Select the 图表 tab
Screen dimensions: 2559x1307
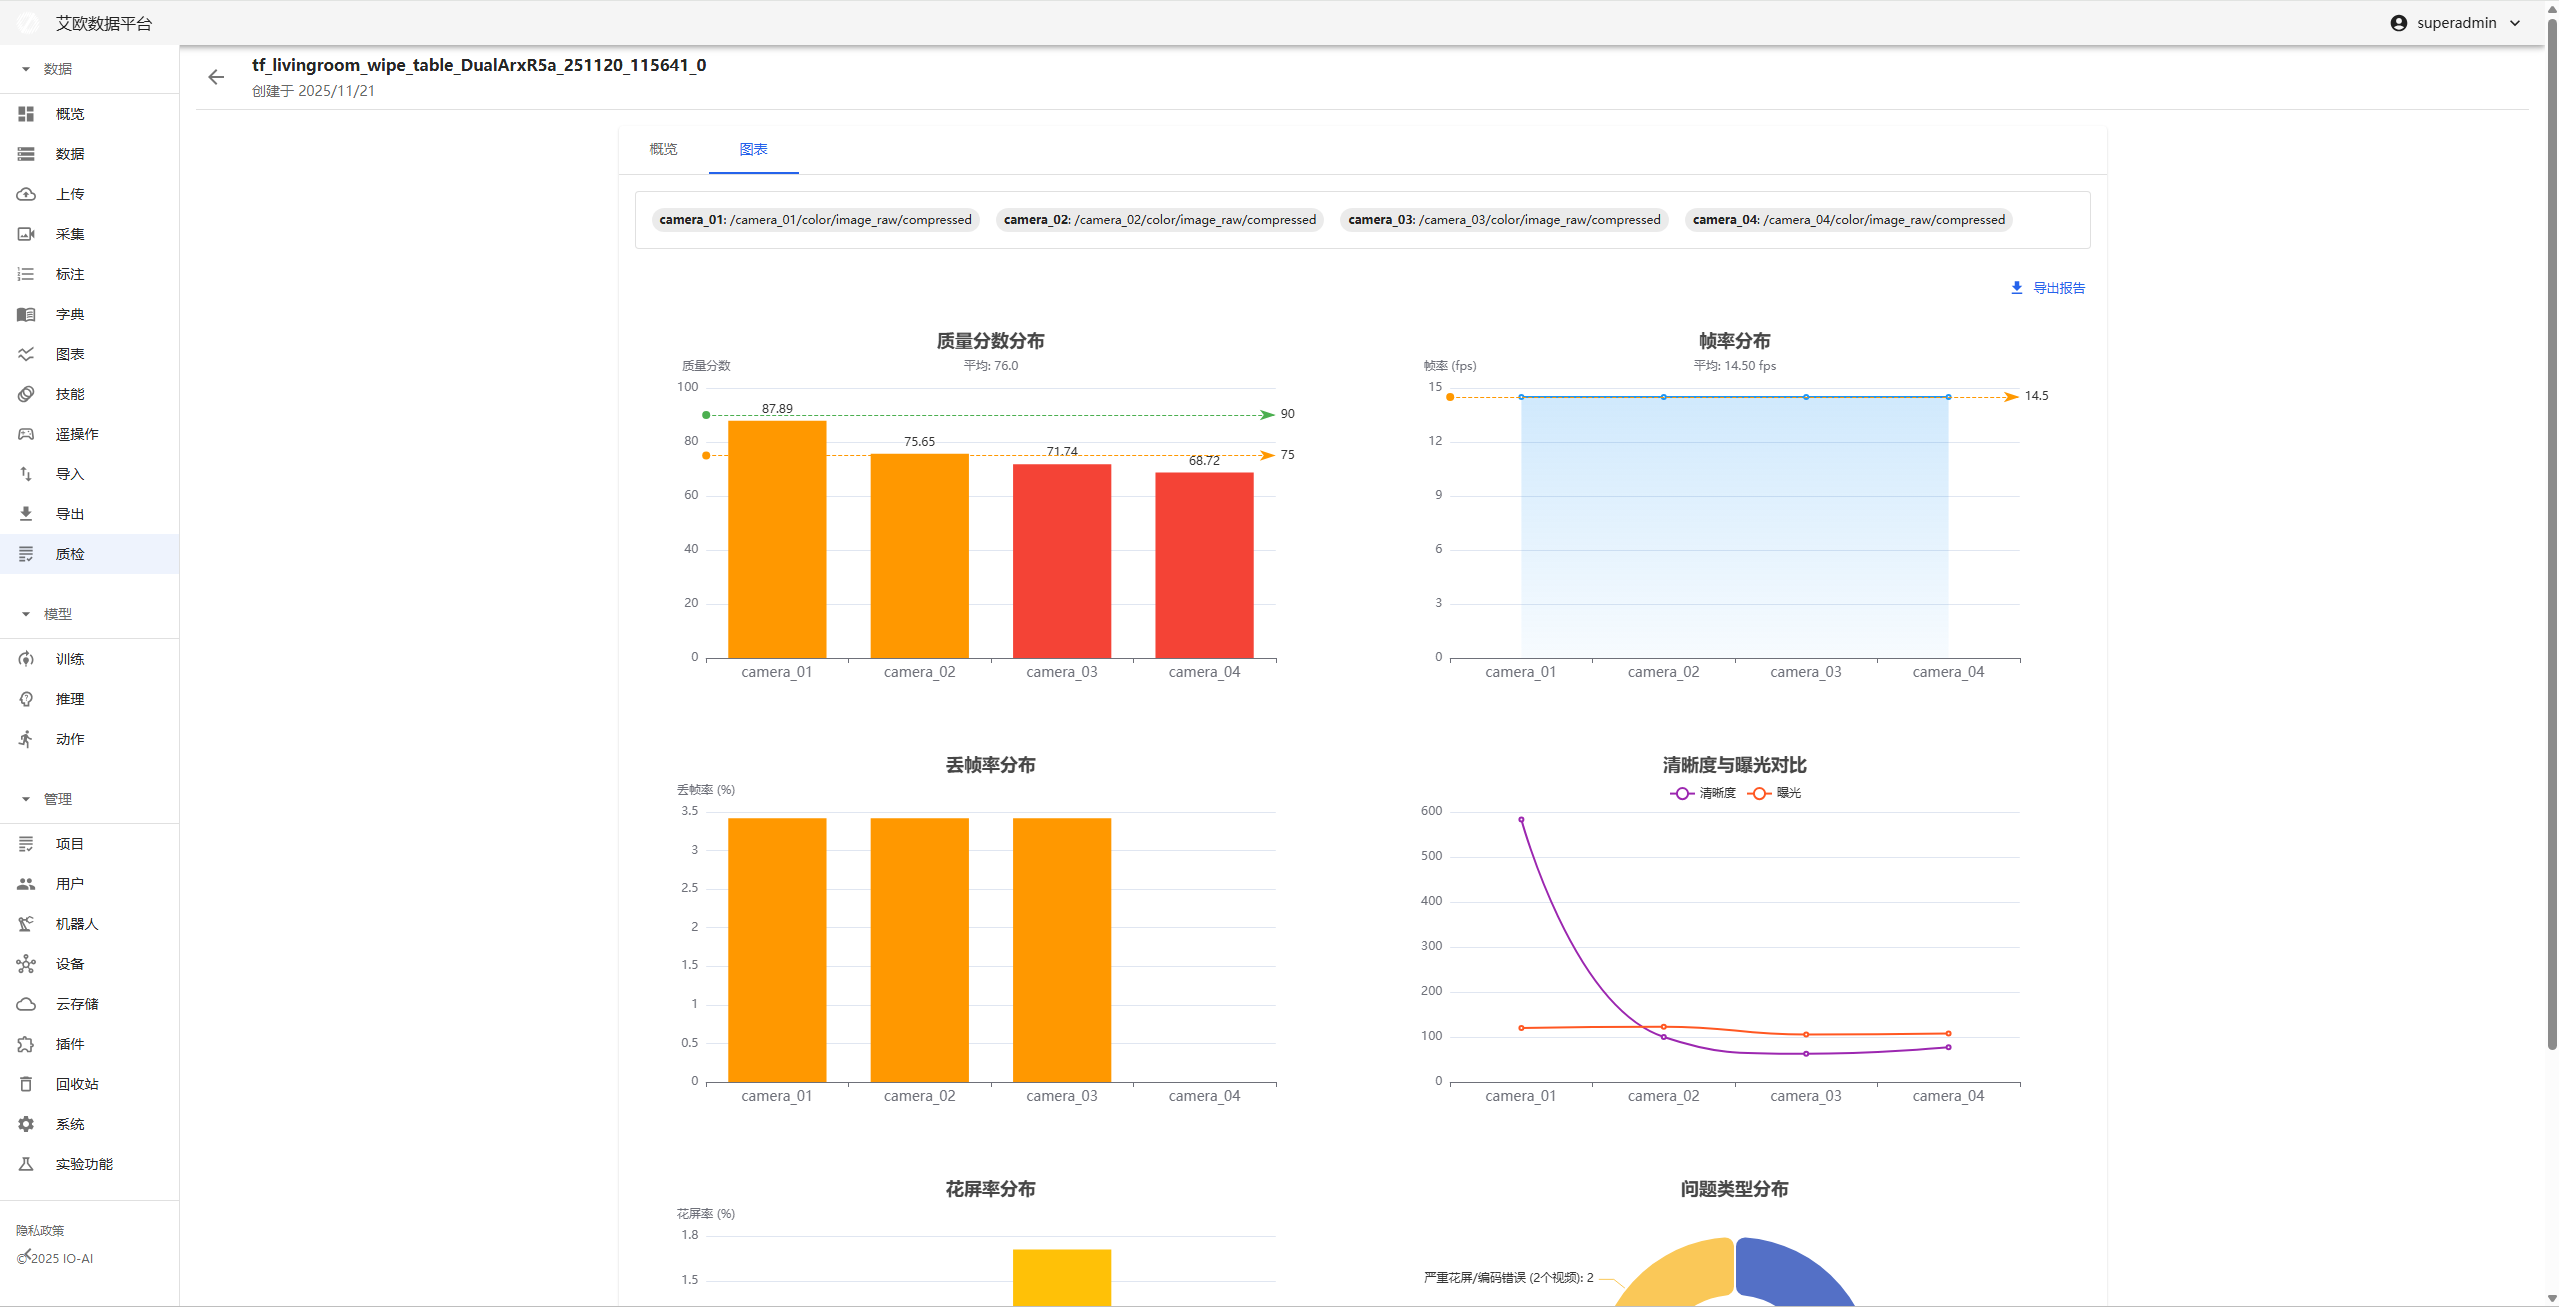pyautogui.click(x=753, y=149)
